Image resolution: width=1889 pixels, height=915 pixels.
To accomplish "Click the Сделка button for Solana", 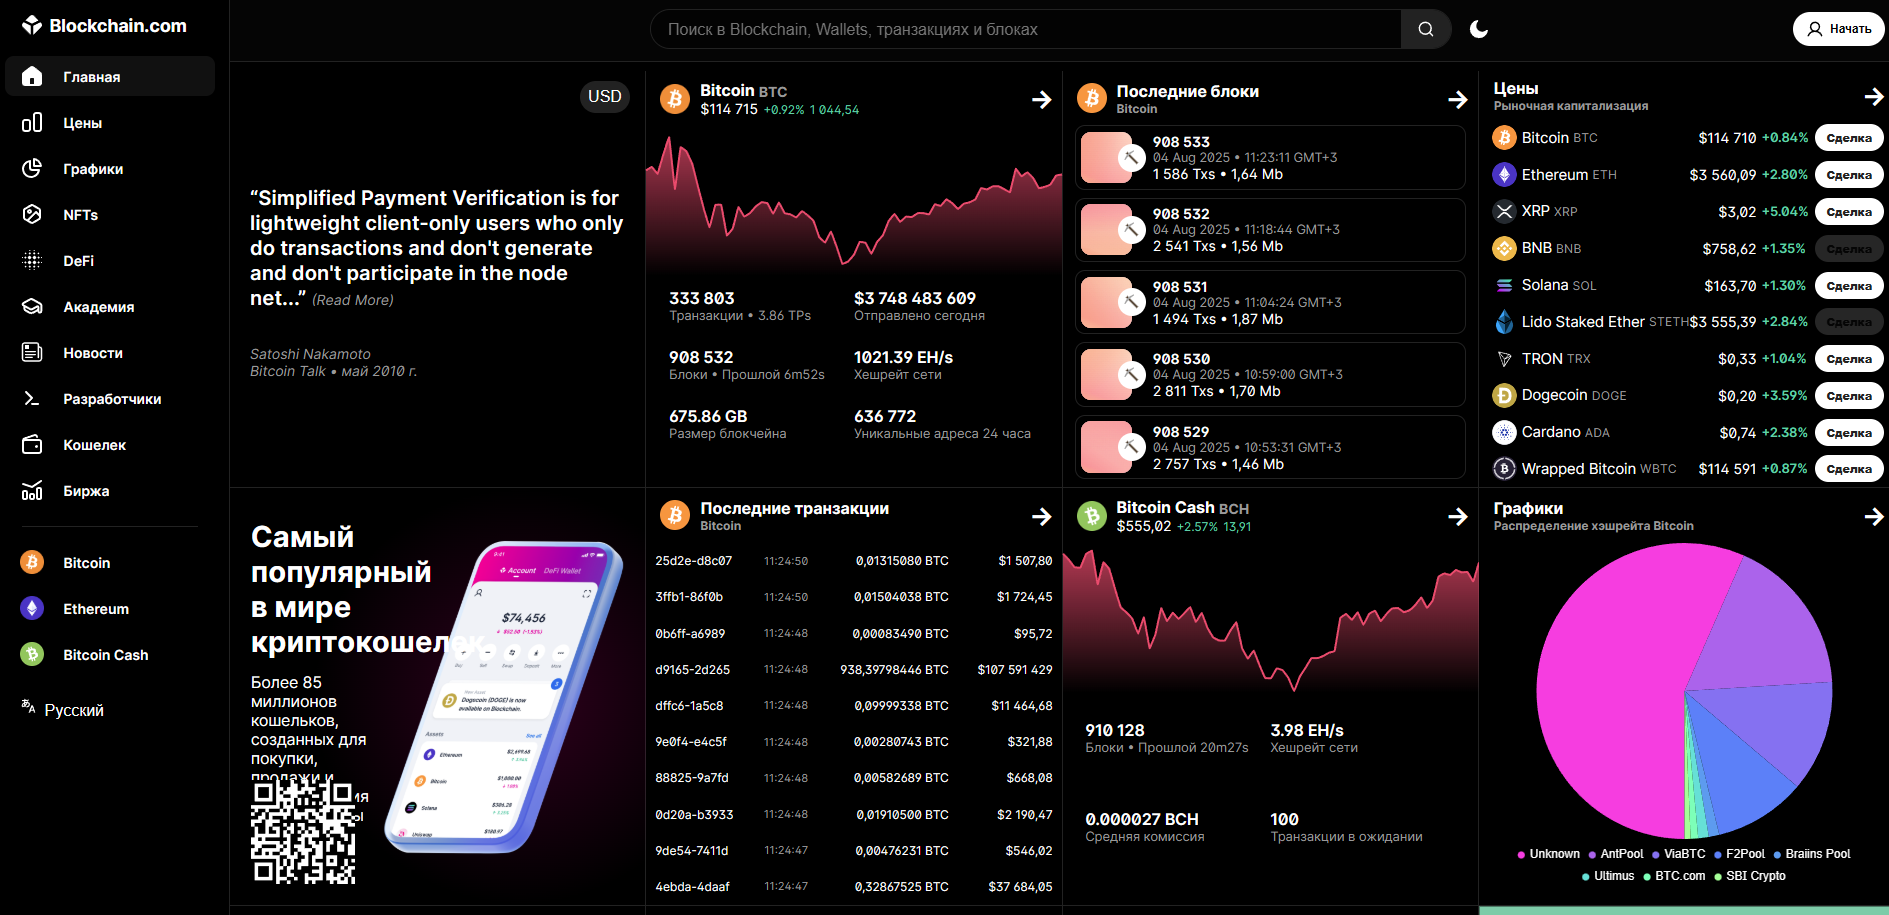I will coord(1849,286).
